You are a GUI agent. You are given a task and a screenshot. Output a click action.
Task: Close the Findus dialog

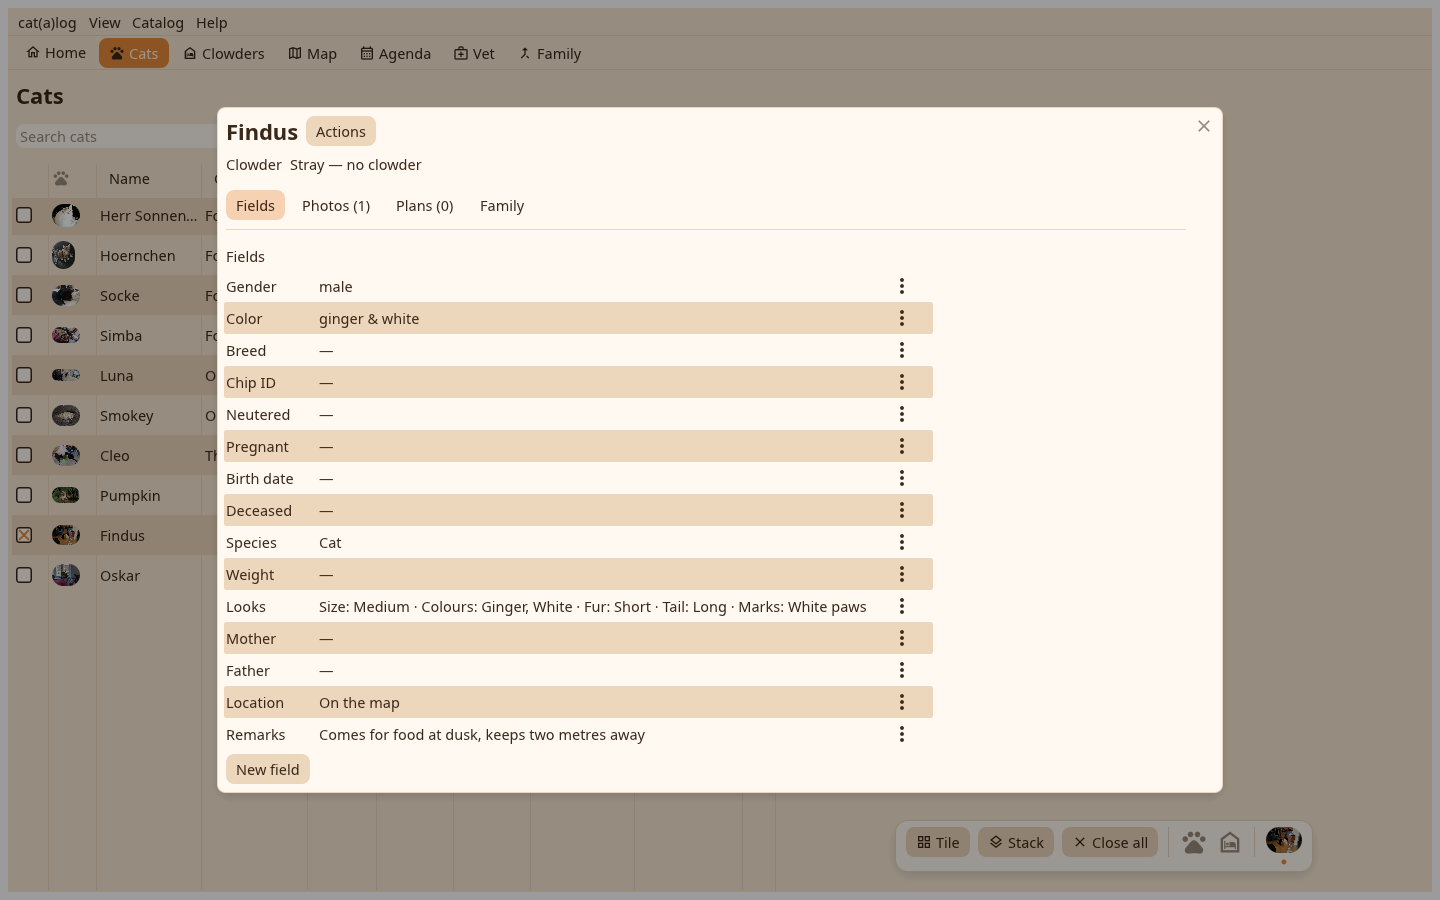1204,126
